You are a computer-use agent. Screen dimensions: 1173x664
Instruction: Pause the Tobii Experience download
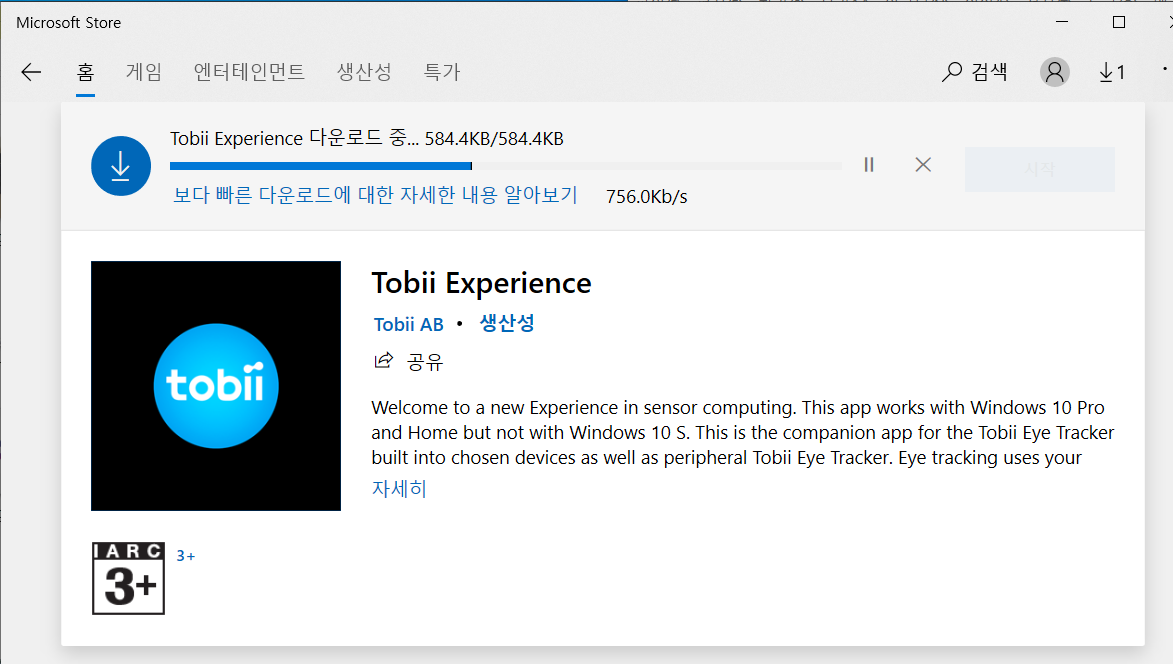click(869, 165)
